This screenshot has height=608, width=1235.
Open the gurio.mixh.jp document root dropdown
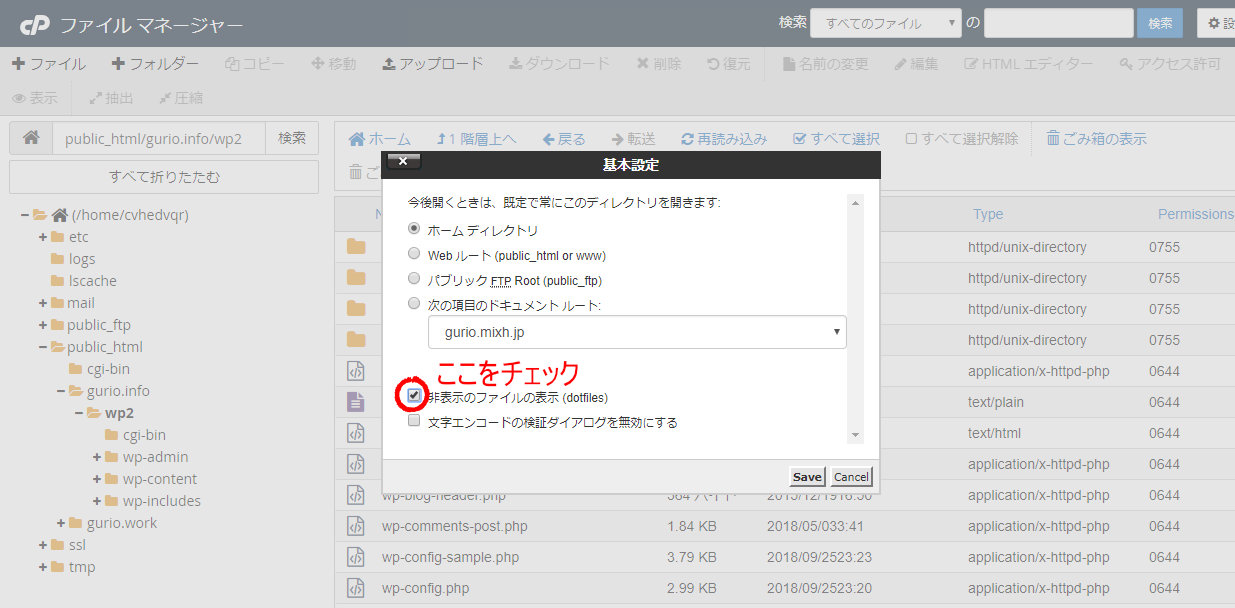click(x=636, y=332)
